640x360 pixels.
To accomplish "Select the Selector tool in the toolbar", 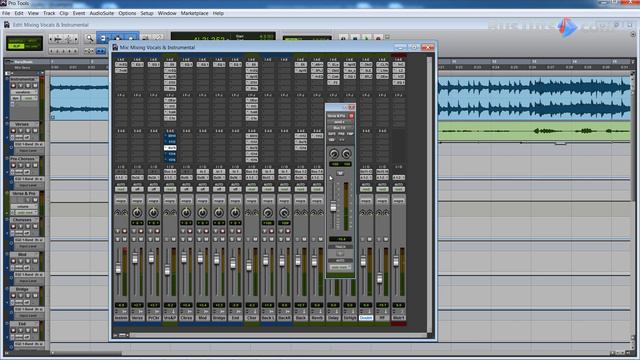I will tap(117, 39).
